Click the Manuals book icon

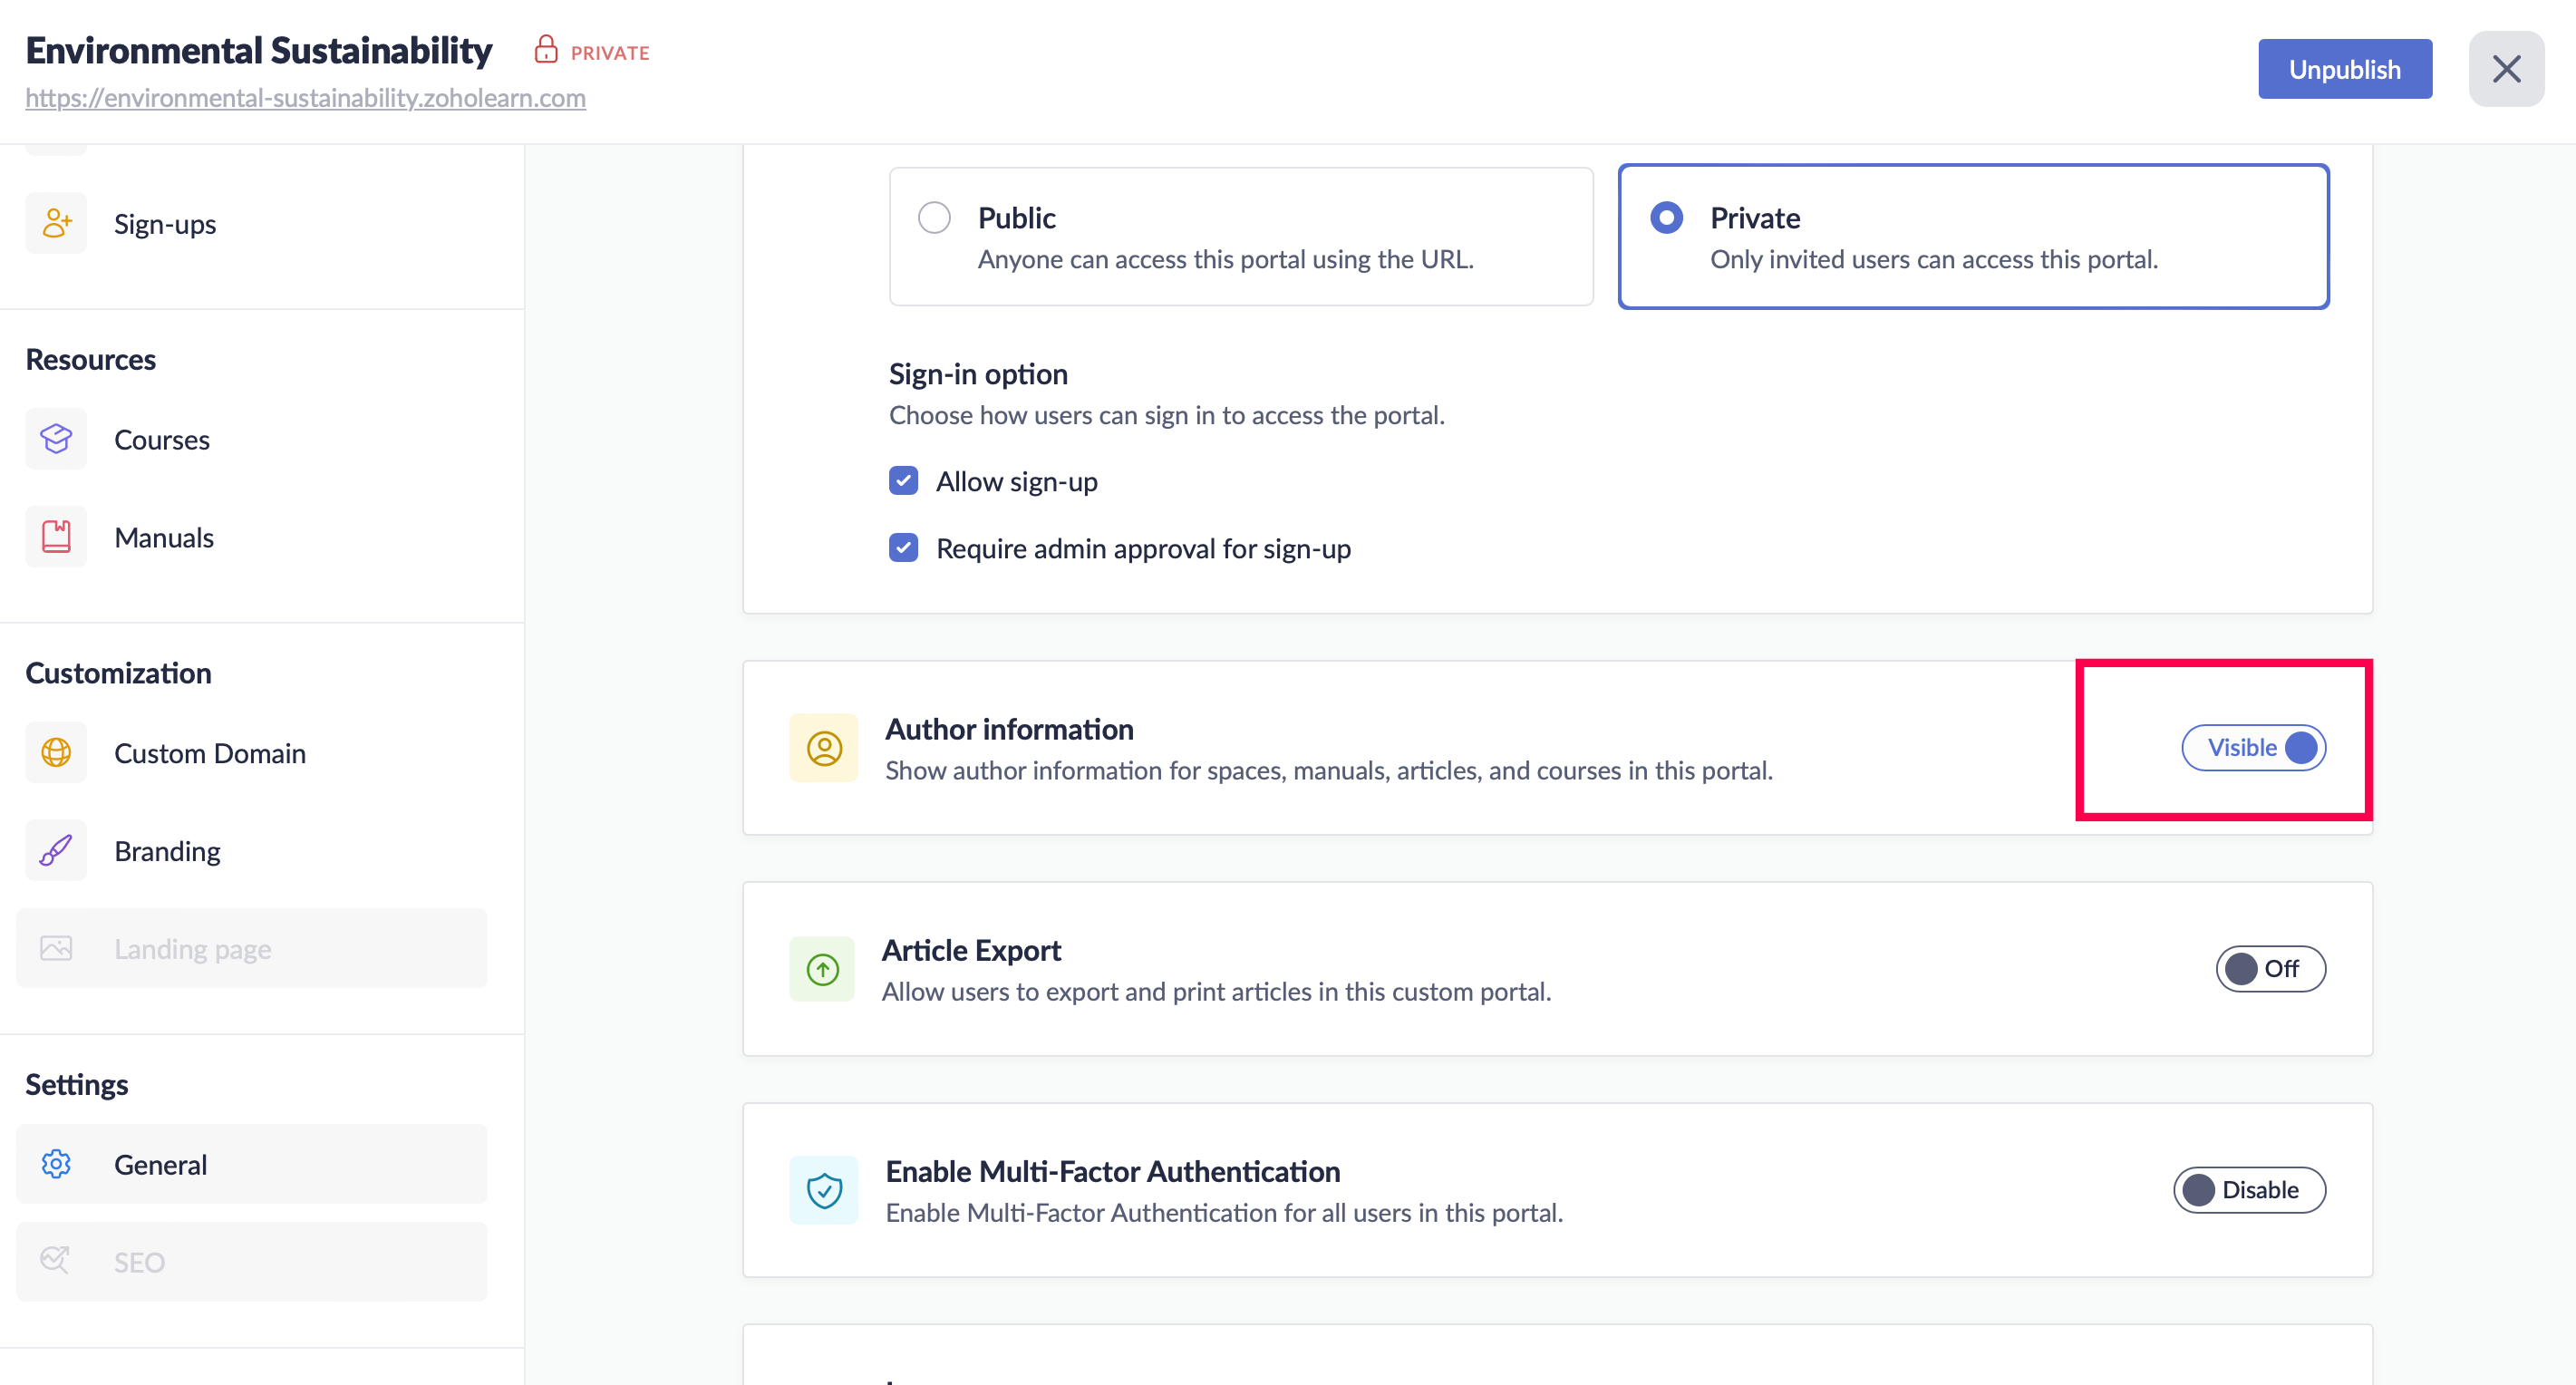click(x=56, y=537)
